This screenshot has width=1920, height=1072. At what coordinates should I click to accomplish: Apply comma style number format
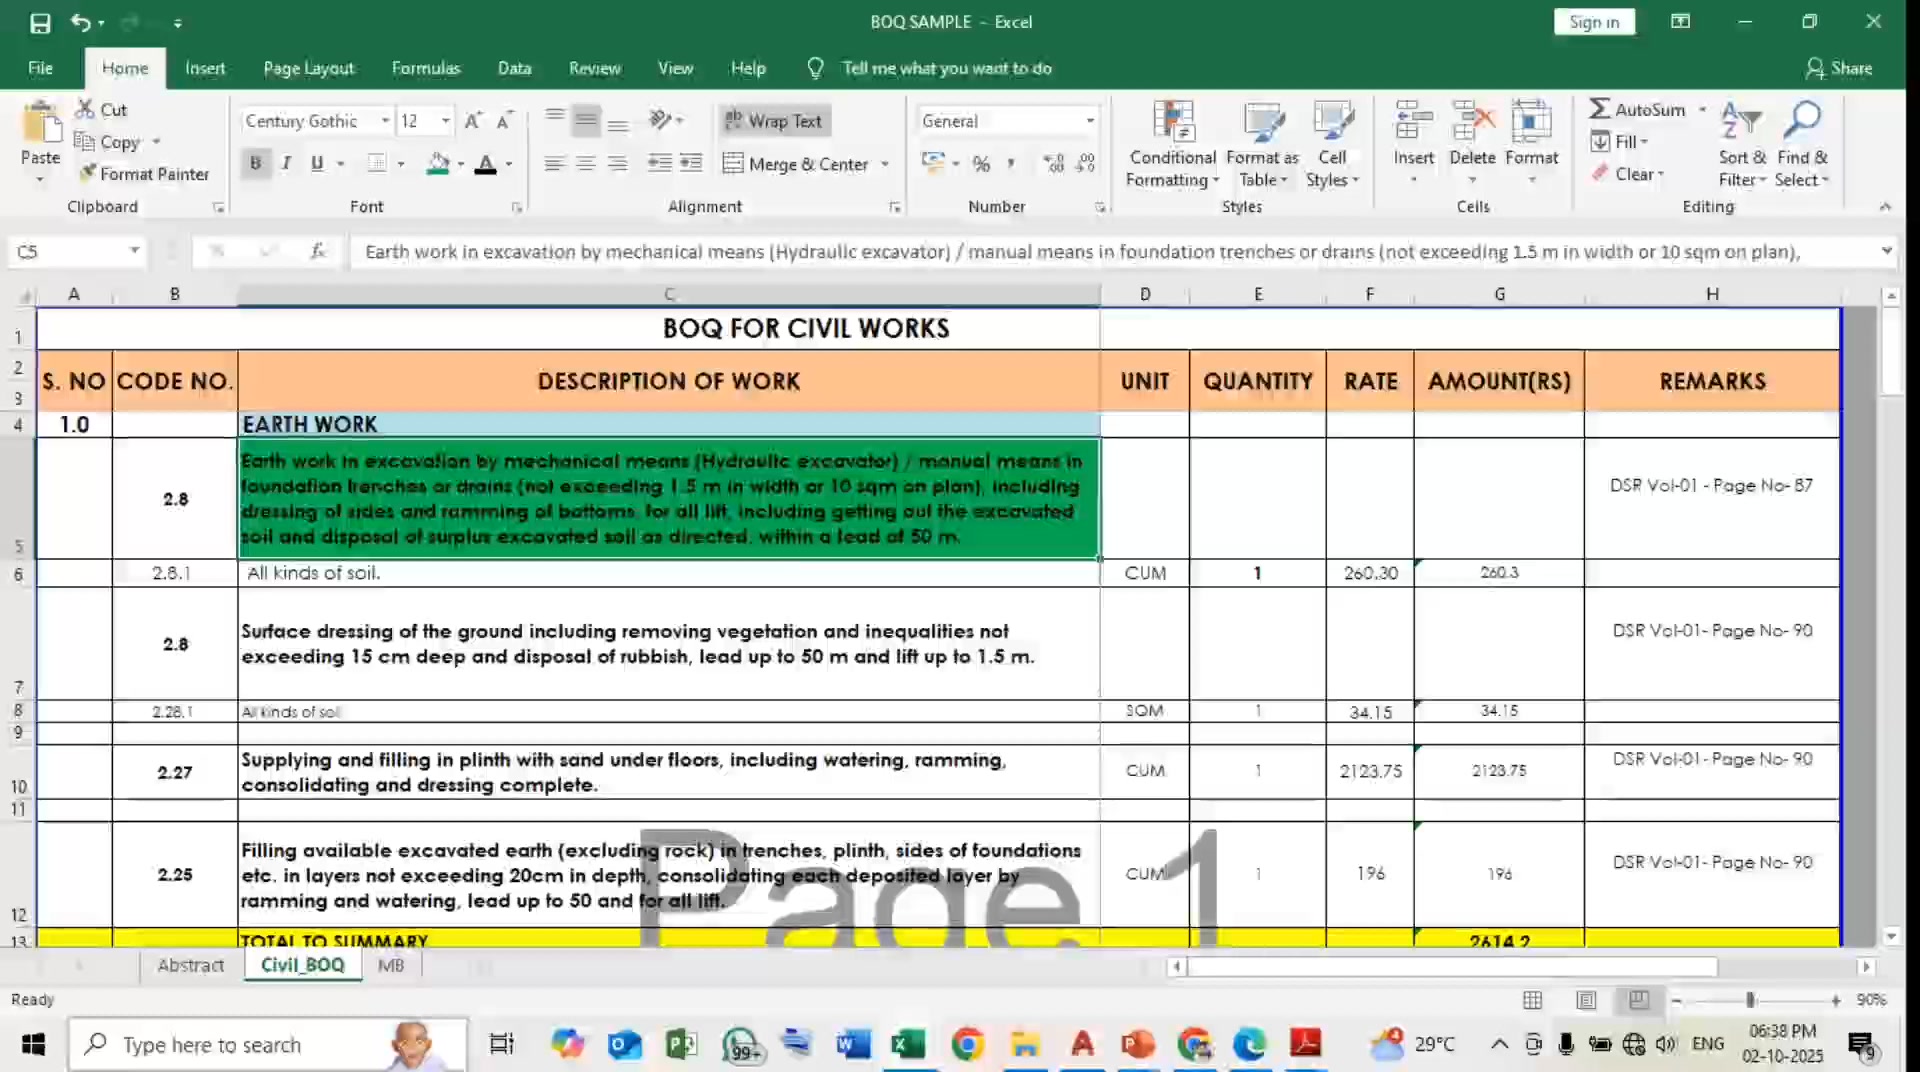tap(1011, 163)
